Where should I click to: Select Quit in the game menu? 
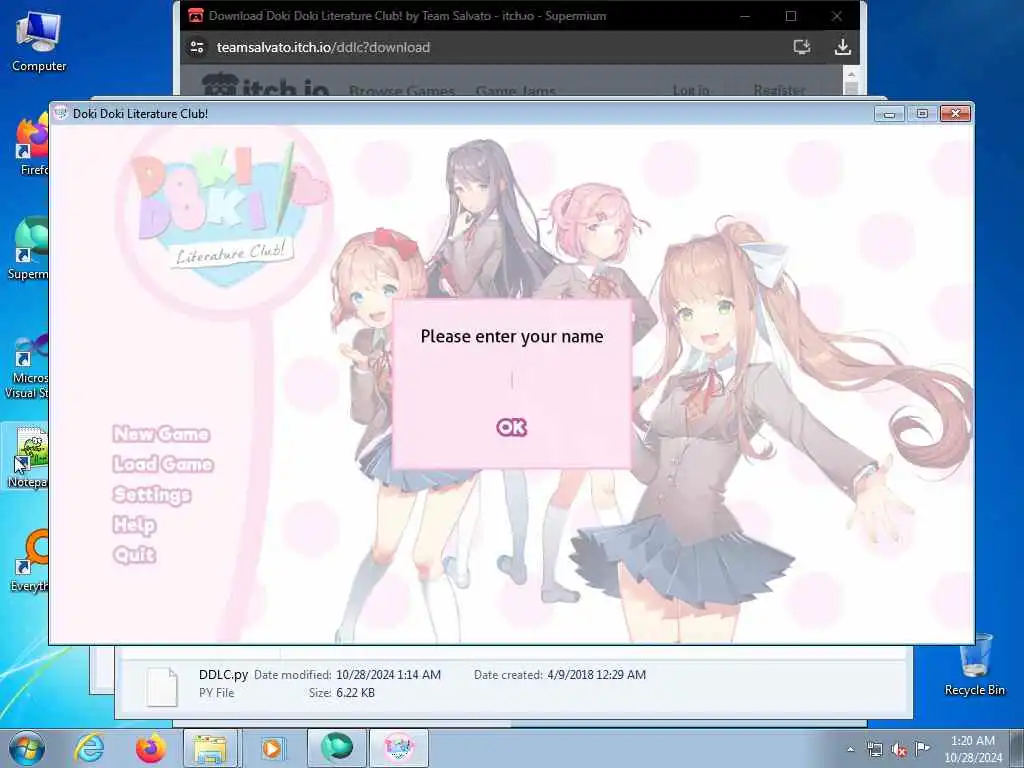tap(134, 554)
